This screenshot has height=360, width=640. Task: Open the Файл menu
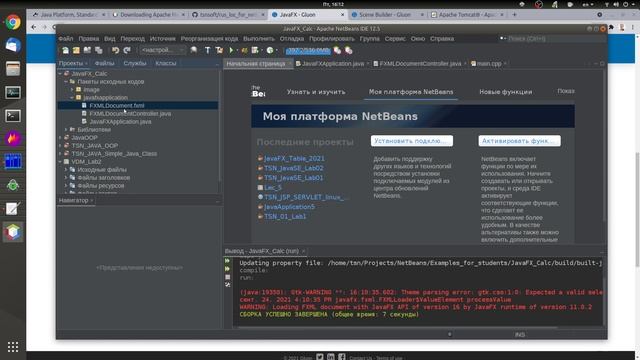[66, 39]
